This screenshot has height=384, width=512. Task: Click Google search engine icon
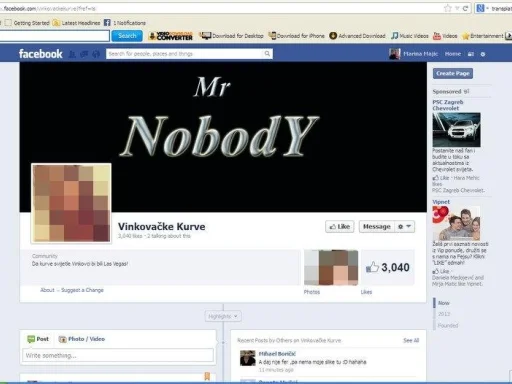click(480, 8)
